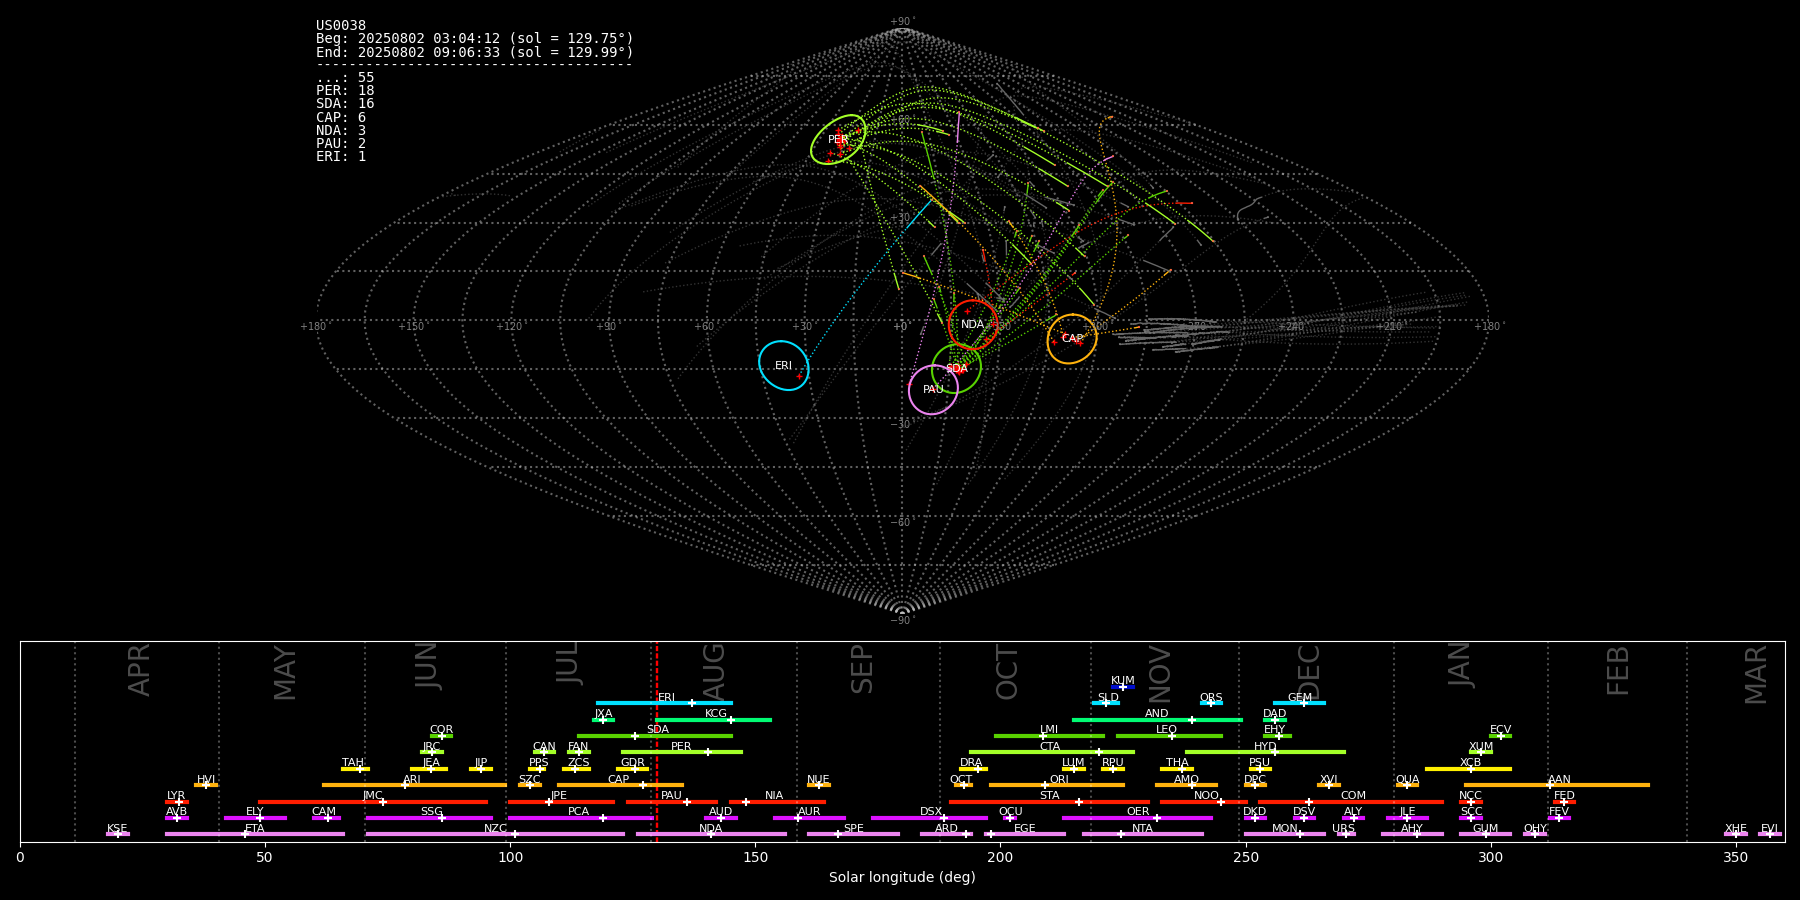Click the red dashed current solar longitude line
This screenshot has width=1800, height=900.
coord(656,740)
